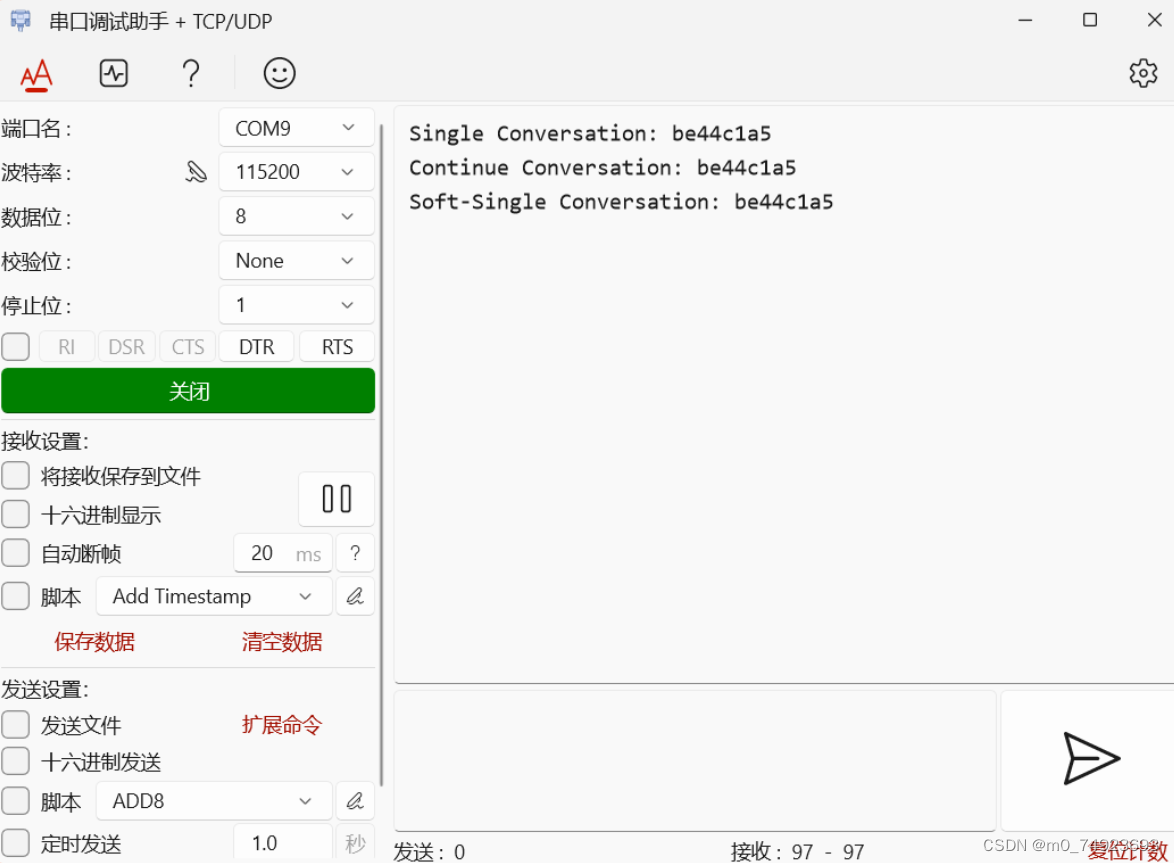1174x863 pixels.
Task: Click 关闭 to close the serial port
Action: [x=188, y=390]
